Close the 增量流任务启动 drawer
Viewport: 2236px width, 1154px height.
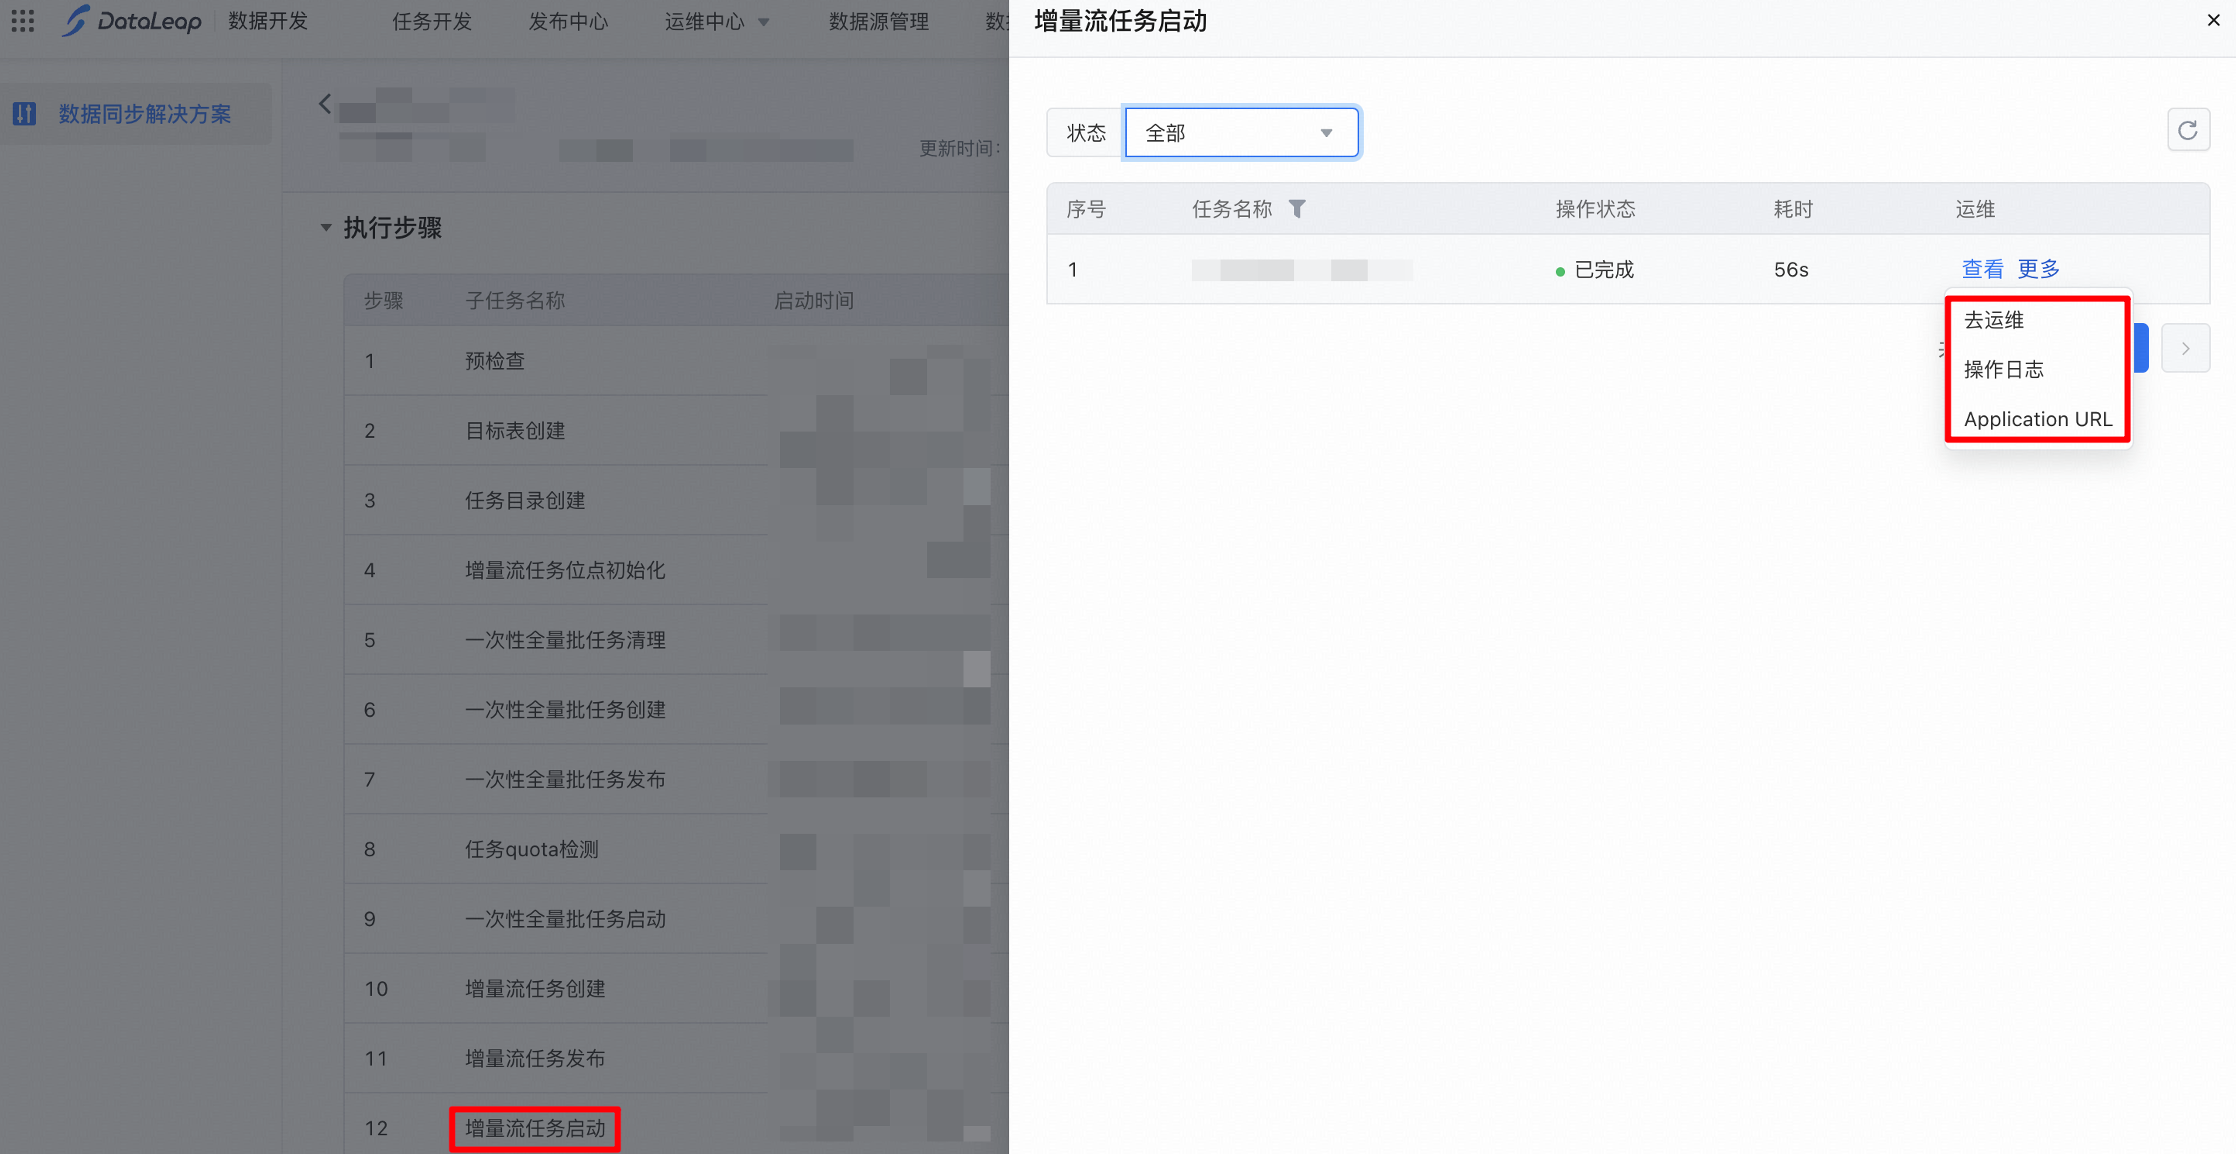[2213, 20]
